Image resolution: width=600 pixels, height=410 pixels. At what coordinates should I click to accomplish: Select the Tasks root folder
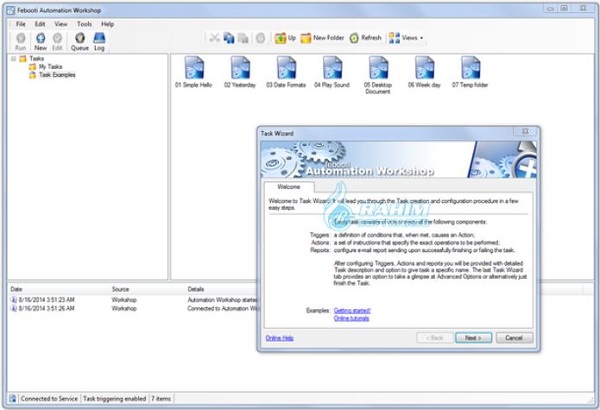(x=32, y=59)
